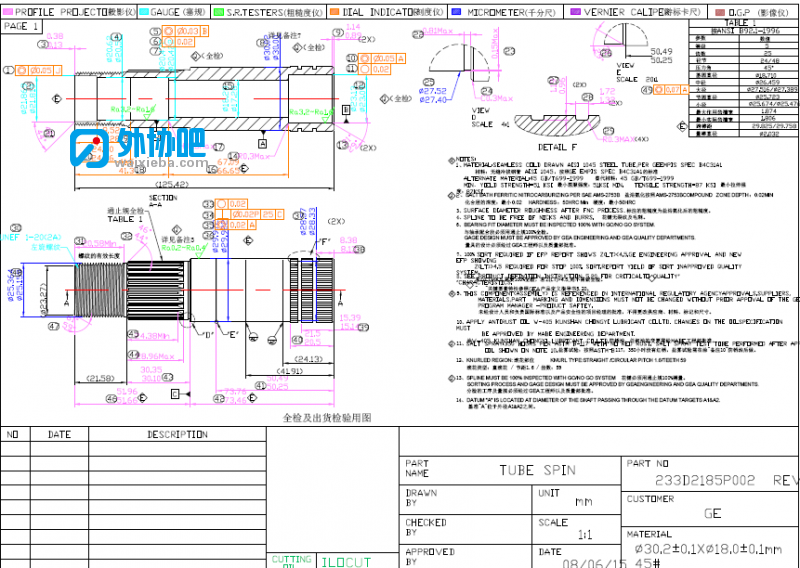Select the reference dimension (24.13)
This screenshot has height=568, width=800.
pos(309,359)
